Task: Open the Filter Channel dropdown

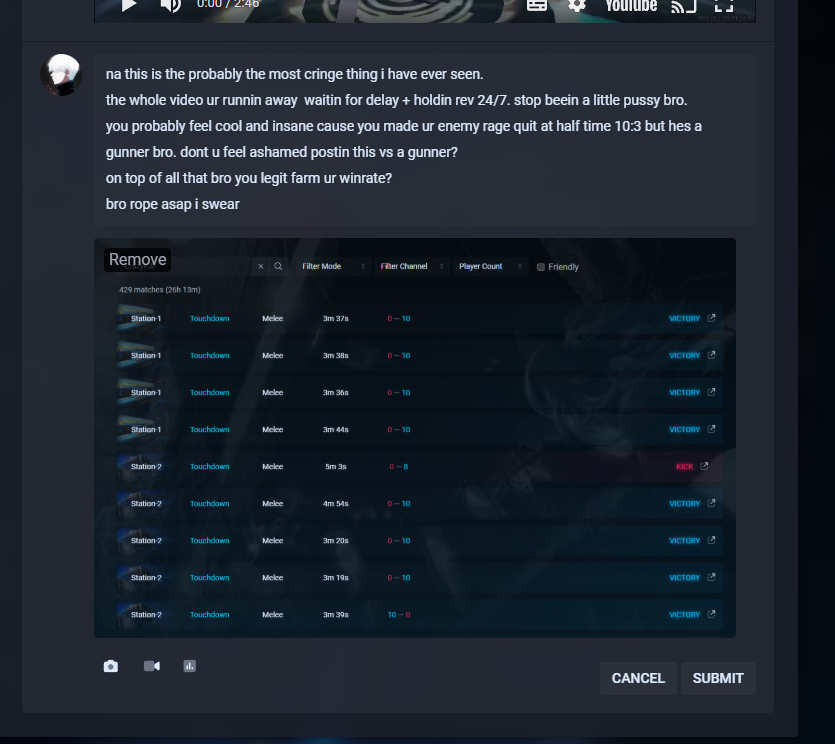Action: 412,266
